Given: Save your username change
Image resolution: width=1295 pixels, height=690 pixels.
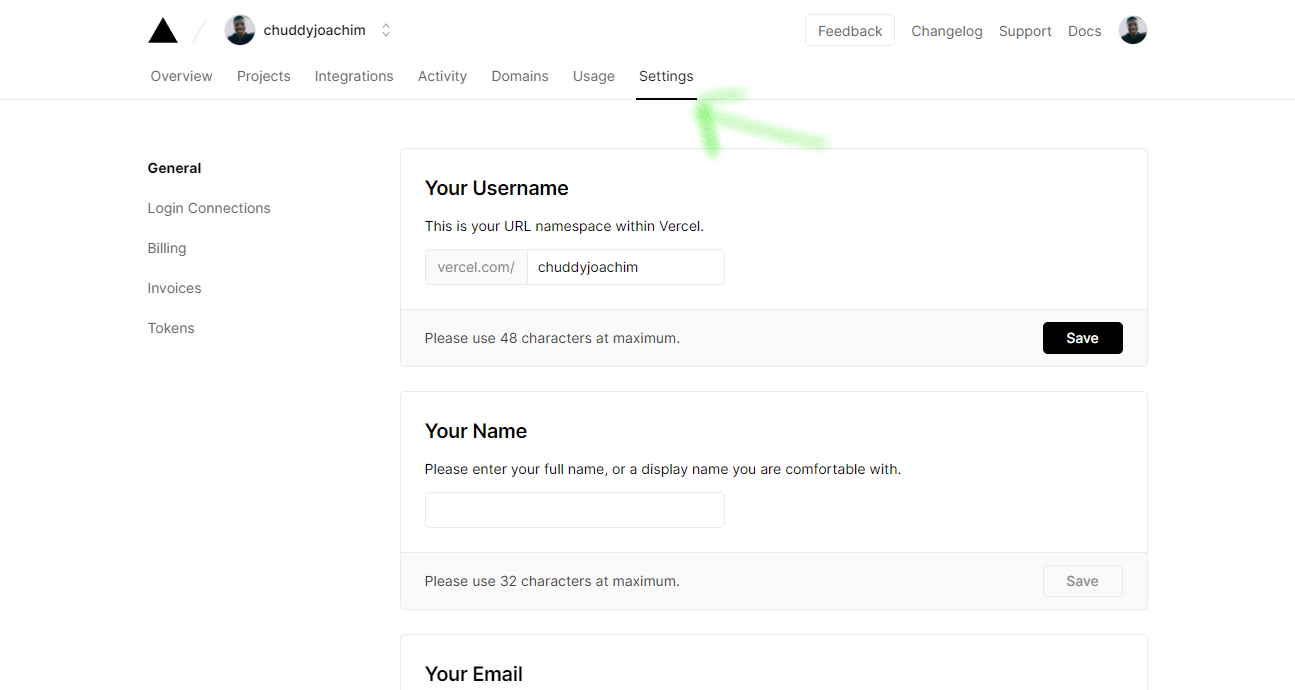Looking at the screenshot, I should 1082,338.
